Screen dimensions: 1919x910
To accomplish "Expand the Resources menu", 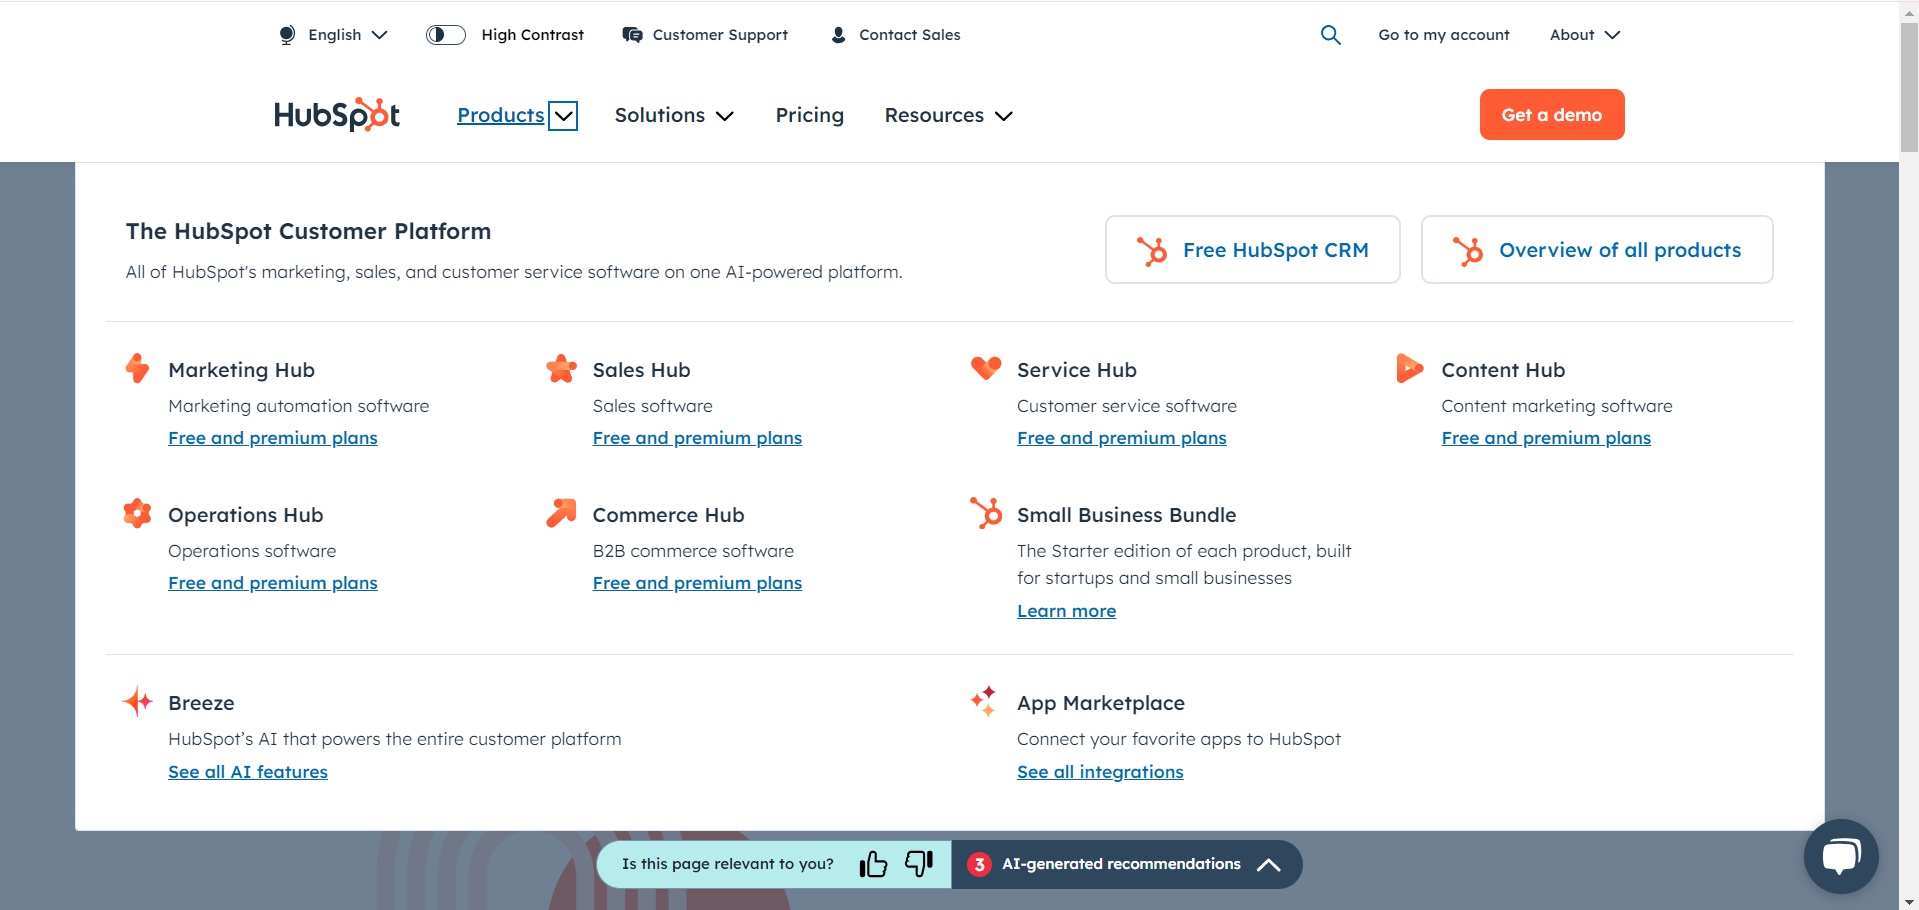I will 948,116.
